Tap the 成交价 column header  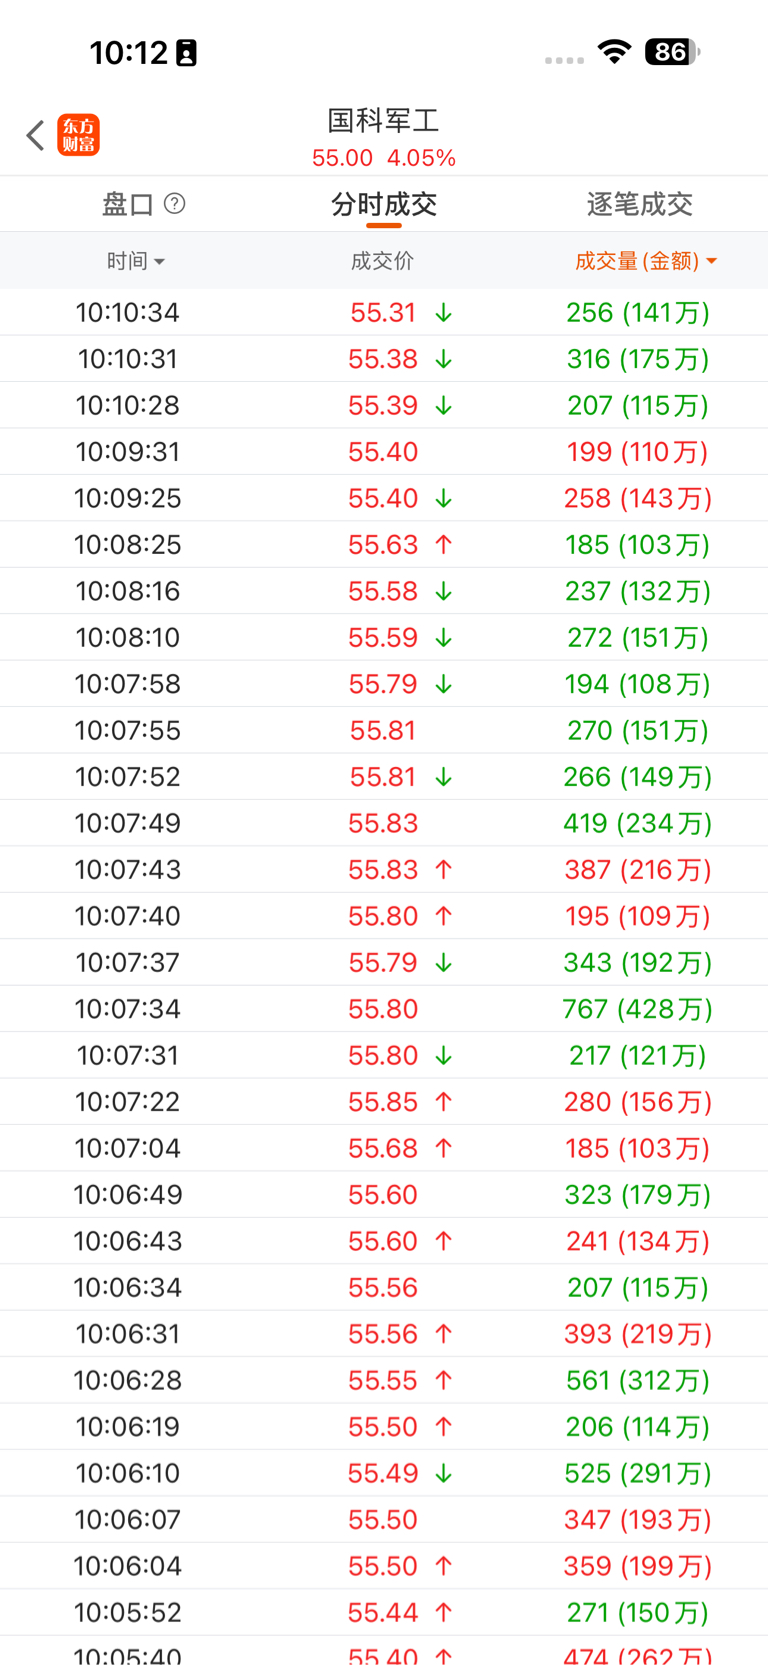pos(382,261)
